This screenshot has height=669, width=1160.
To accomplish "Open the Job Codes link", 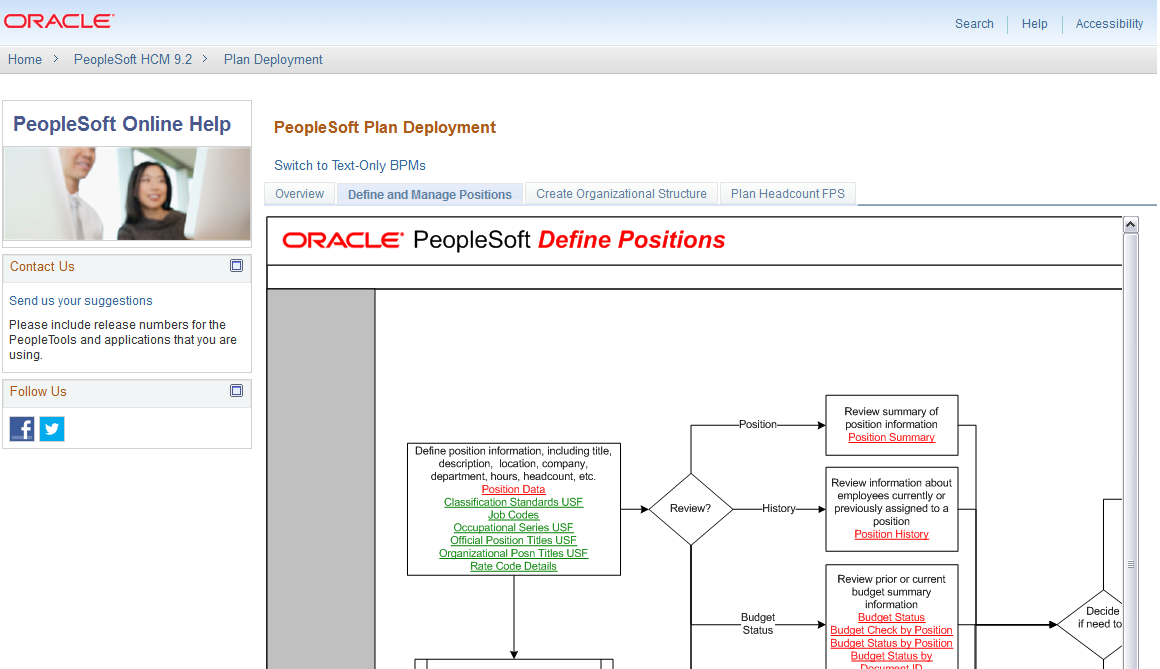I will pyautogui.click(x=513, y=515).
